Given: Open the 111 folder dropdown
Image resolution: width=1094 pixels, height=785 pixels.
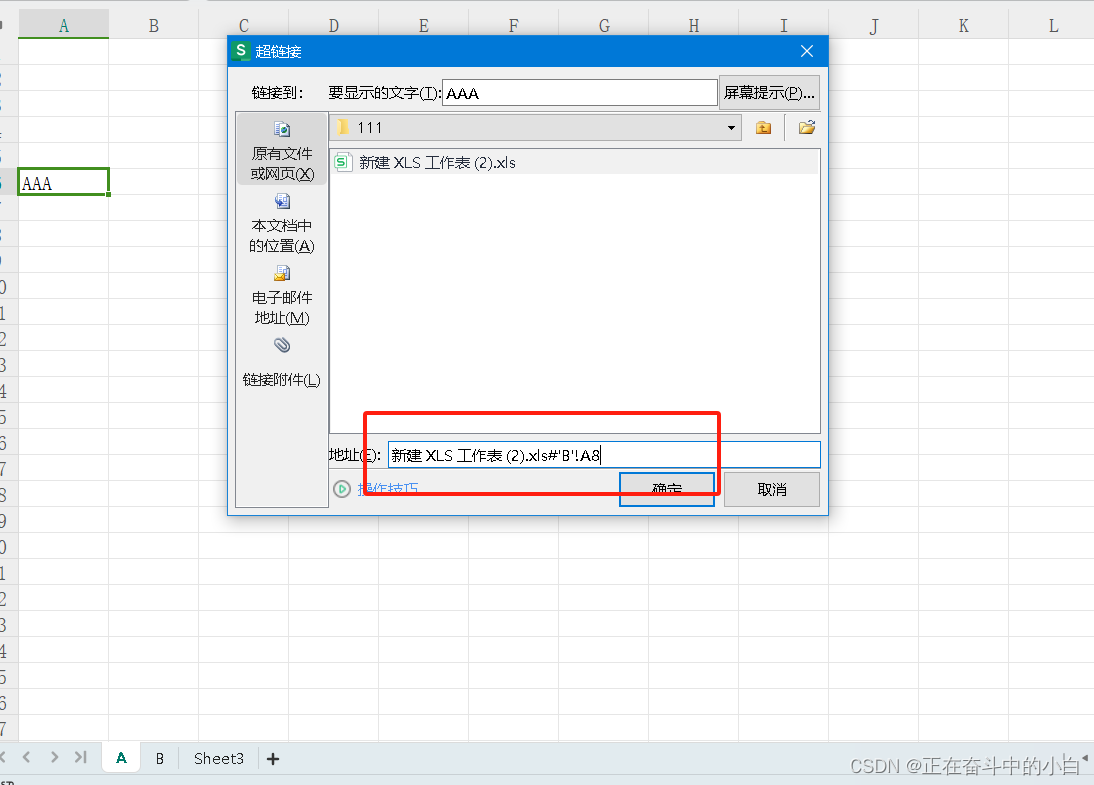Looking at the screenshot, I should 730,127.
